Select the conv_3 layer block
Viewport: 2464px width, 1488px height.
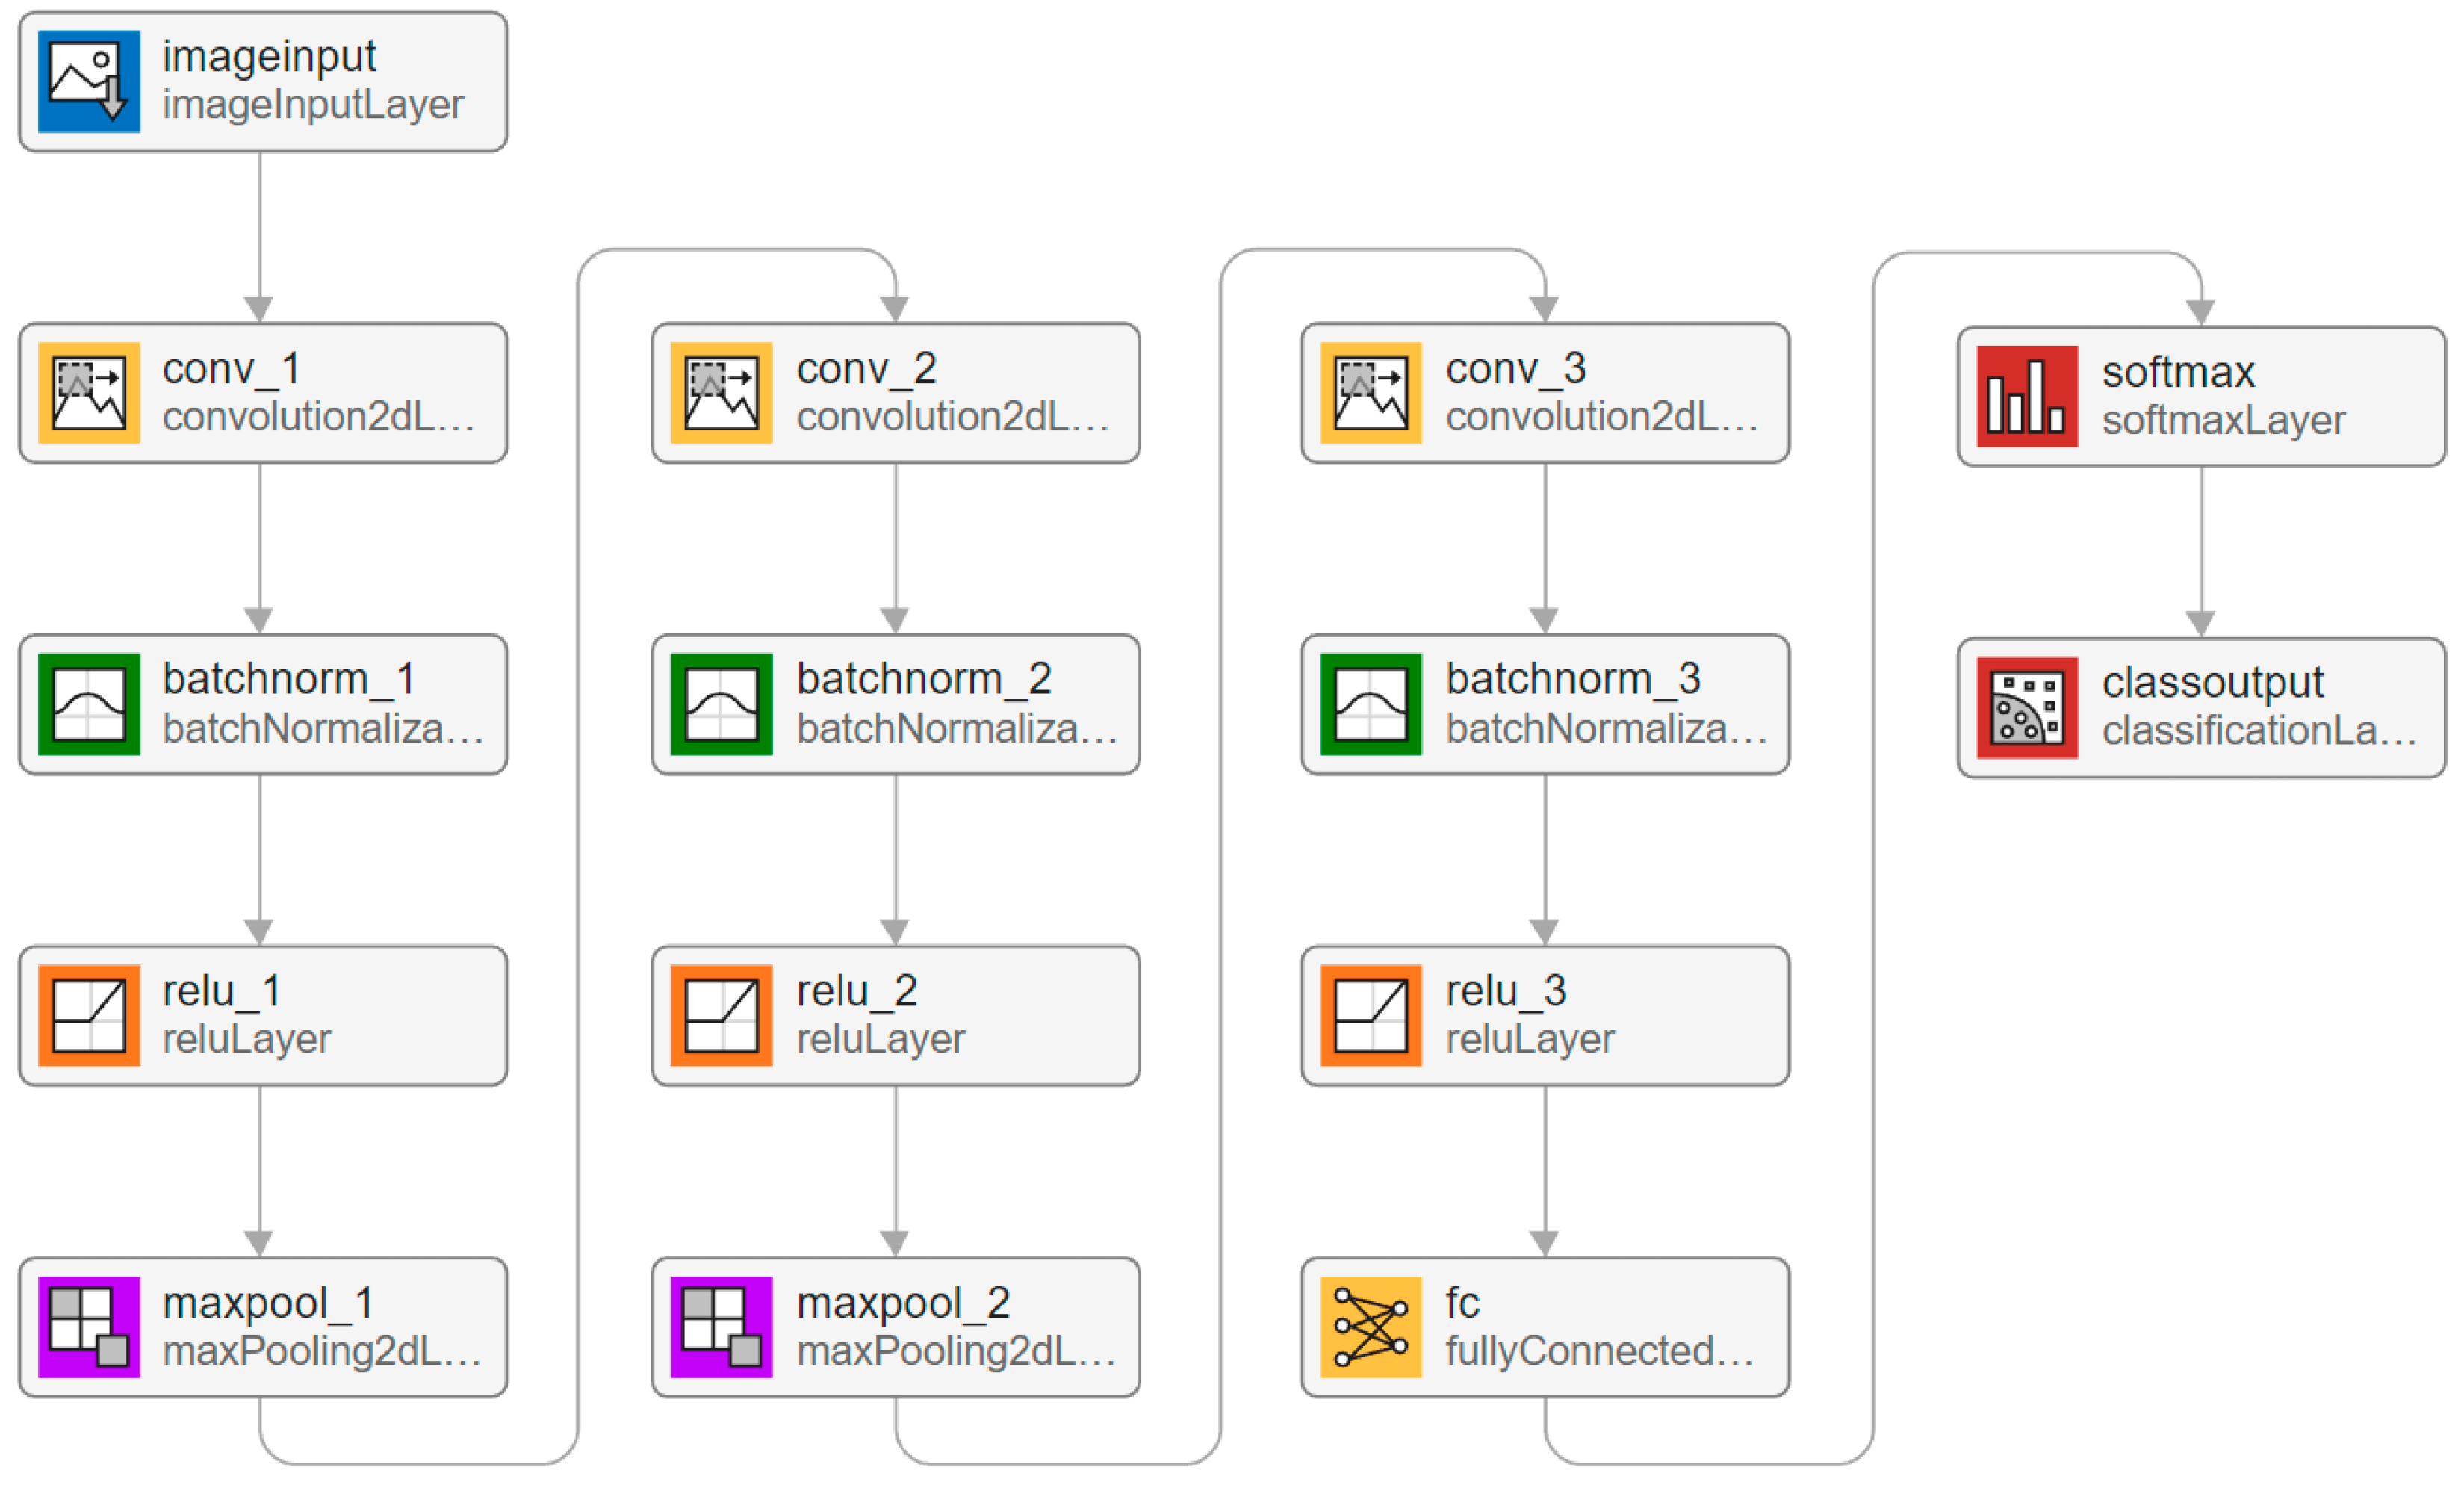[x=1545, y=393]
